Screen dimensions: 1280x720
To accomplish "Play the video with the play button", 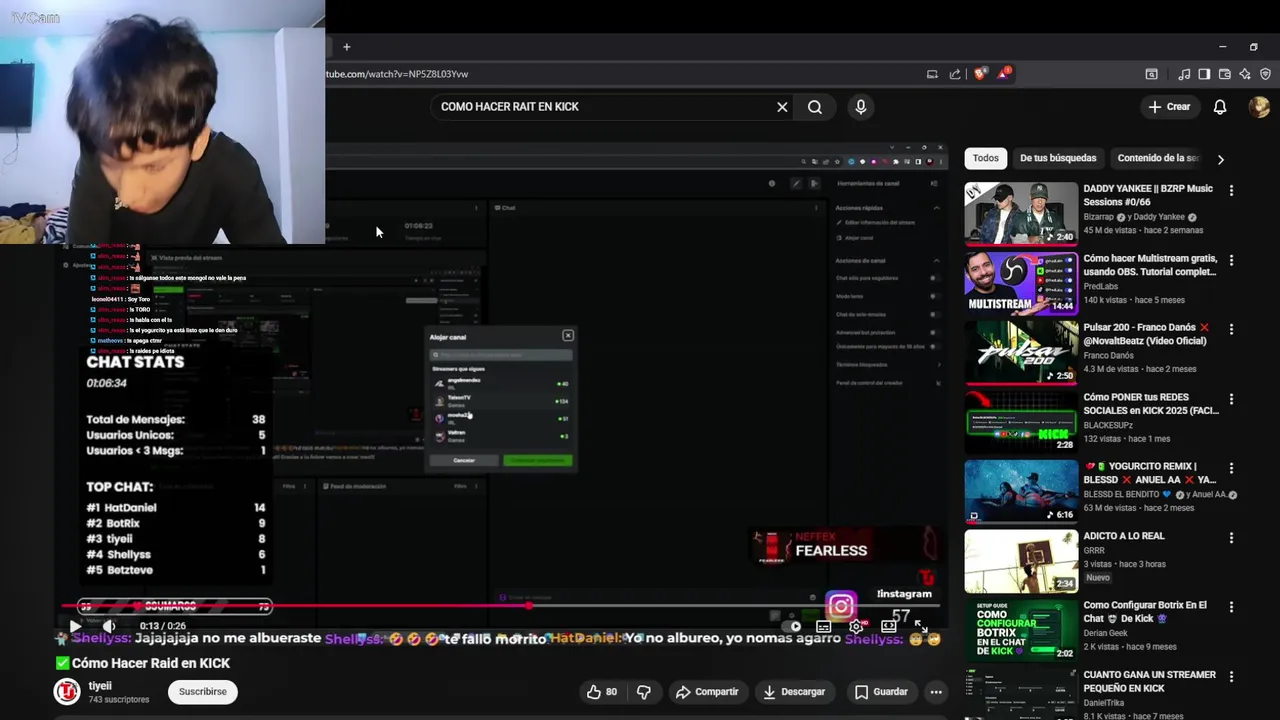I will coord(75,626).
